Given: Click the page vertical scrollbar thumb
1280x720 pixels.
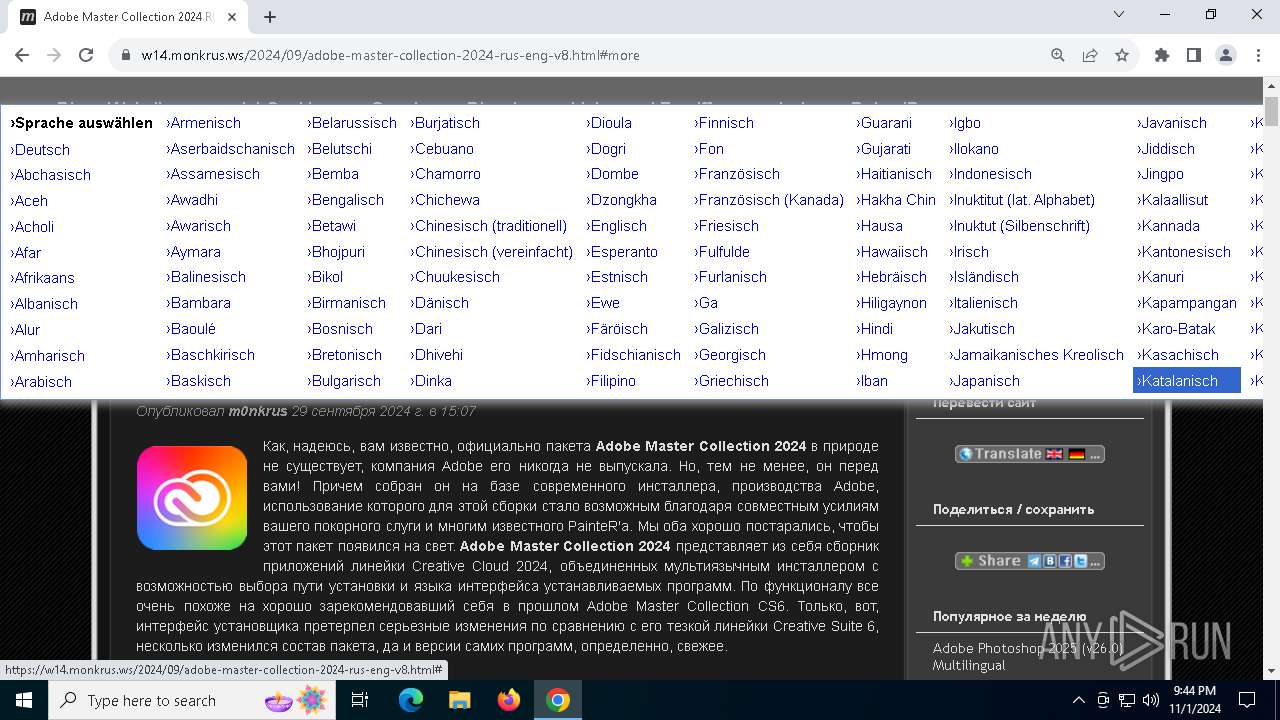Looking at the screenshot, I should (x=1271, y=111).
